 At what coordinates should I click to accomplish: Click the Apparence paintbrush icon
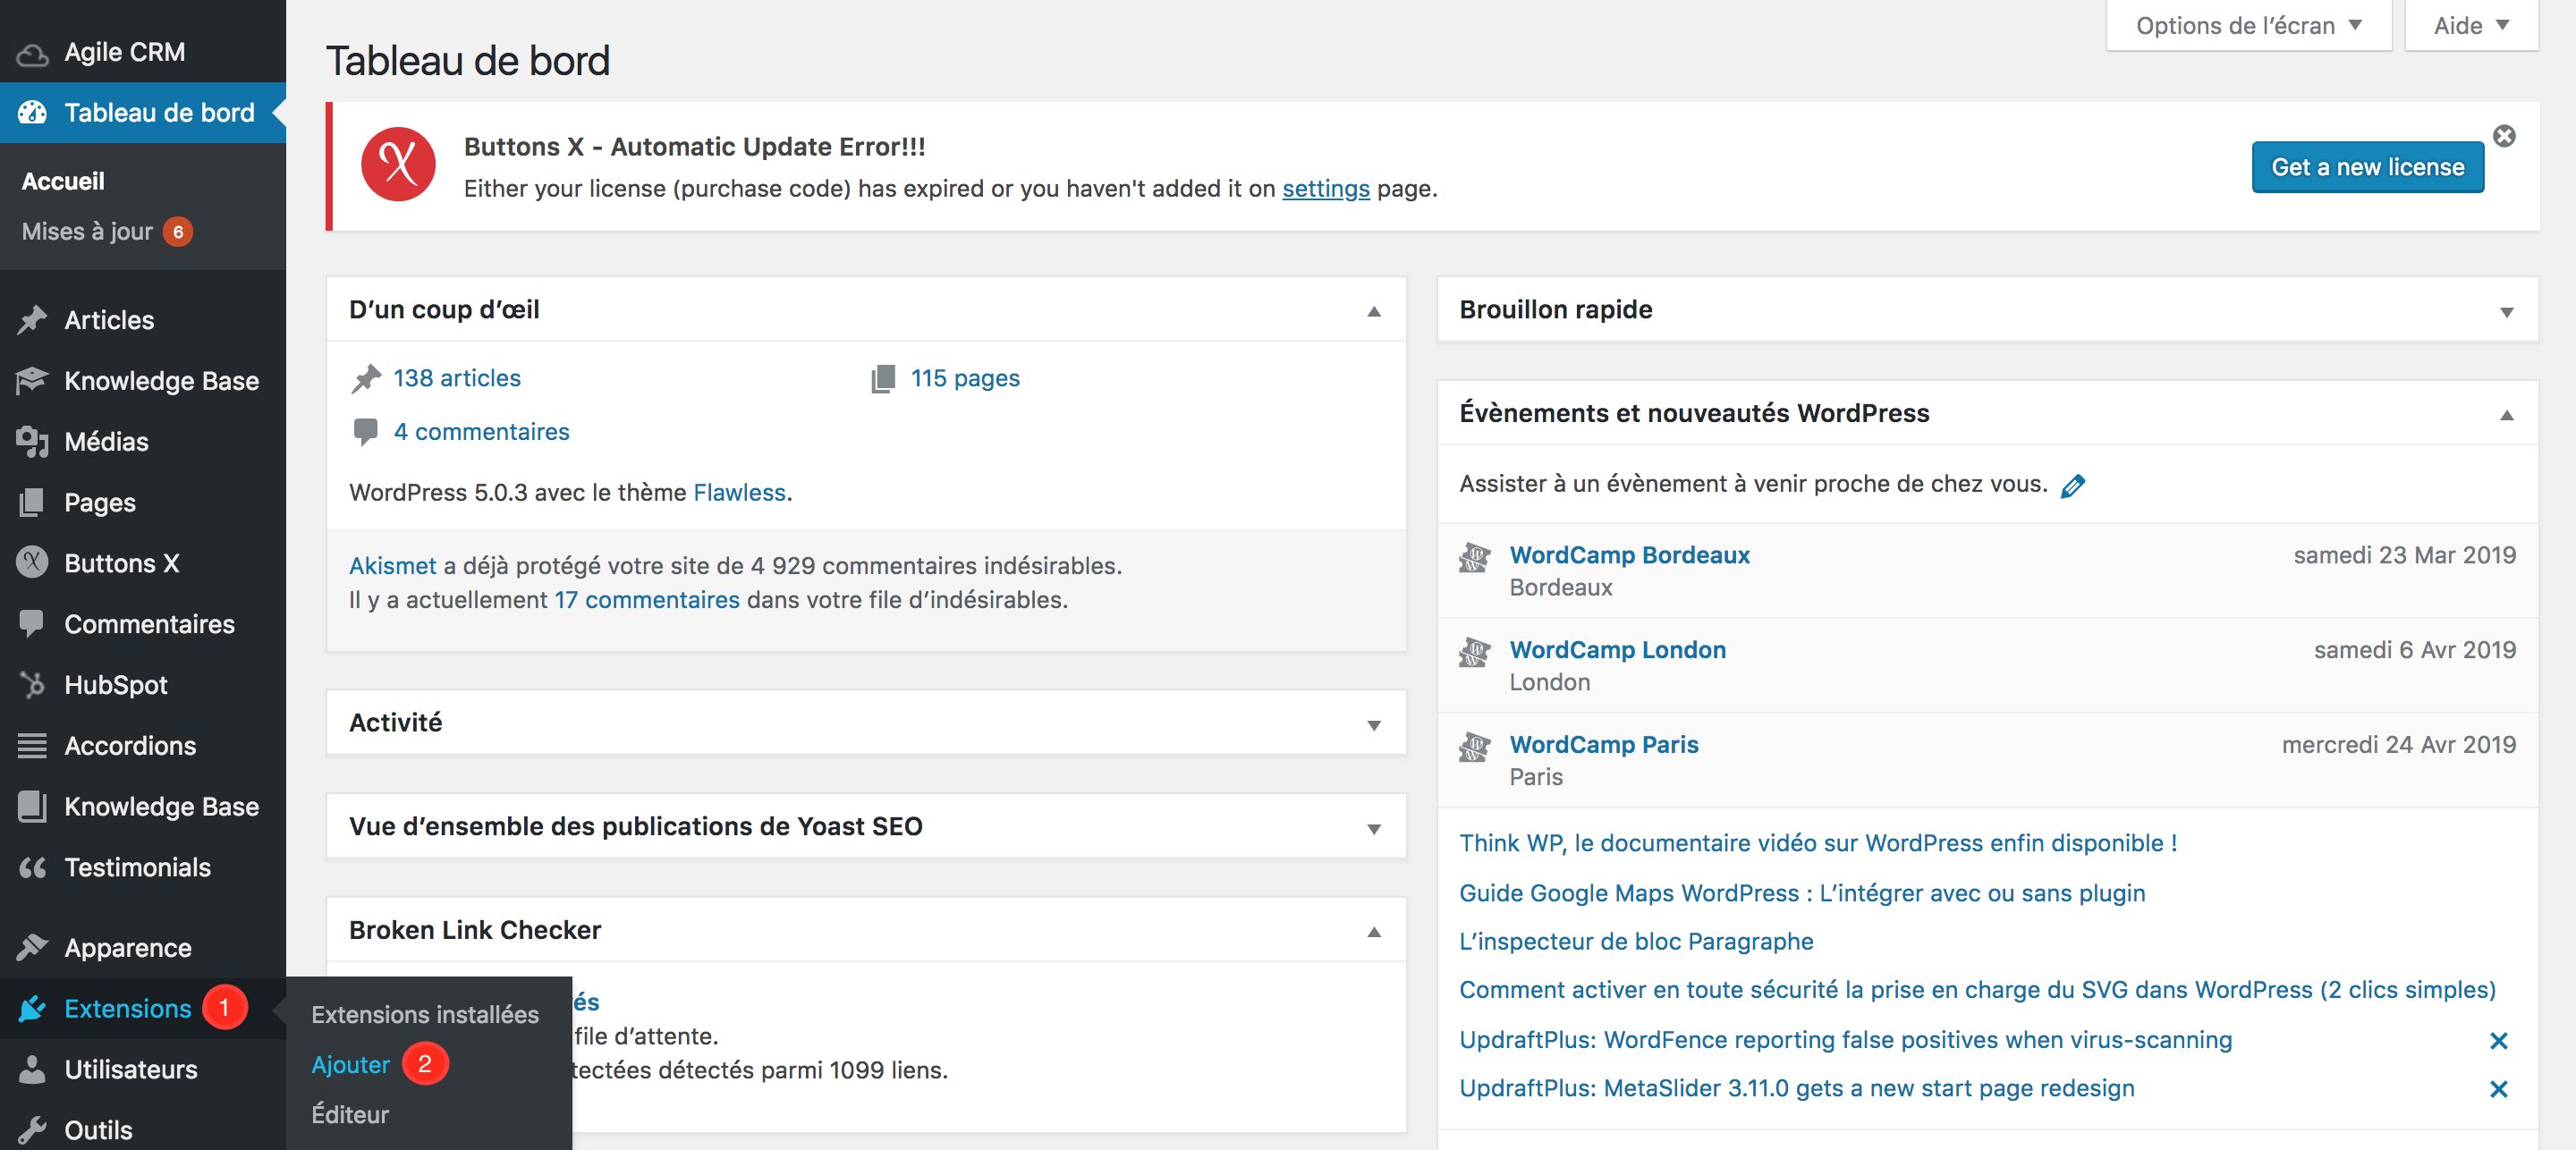point(32,947)
